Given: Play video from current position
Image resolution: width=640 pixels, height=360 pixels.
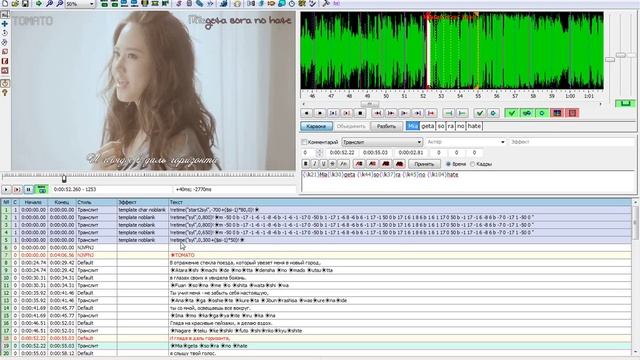Looking at the screenshot, I should [x=6, y=189].
